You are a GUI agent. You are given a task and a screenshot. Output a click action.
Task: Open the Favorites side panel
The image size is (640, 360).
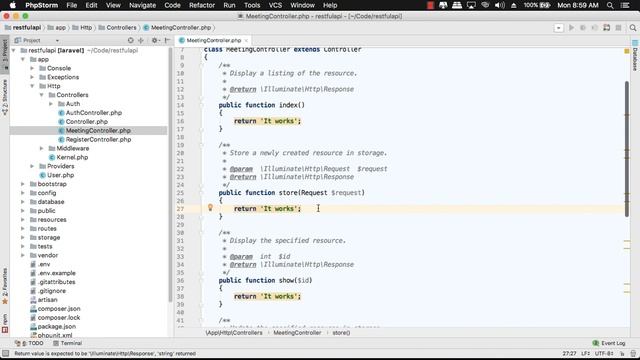click(4, 286)
